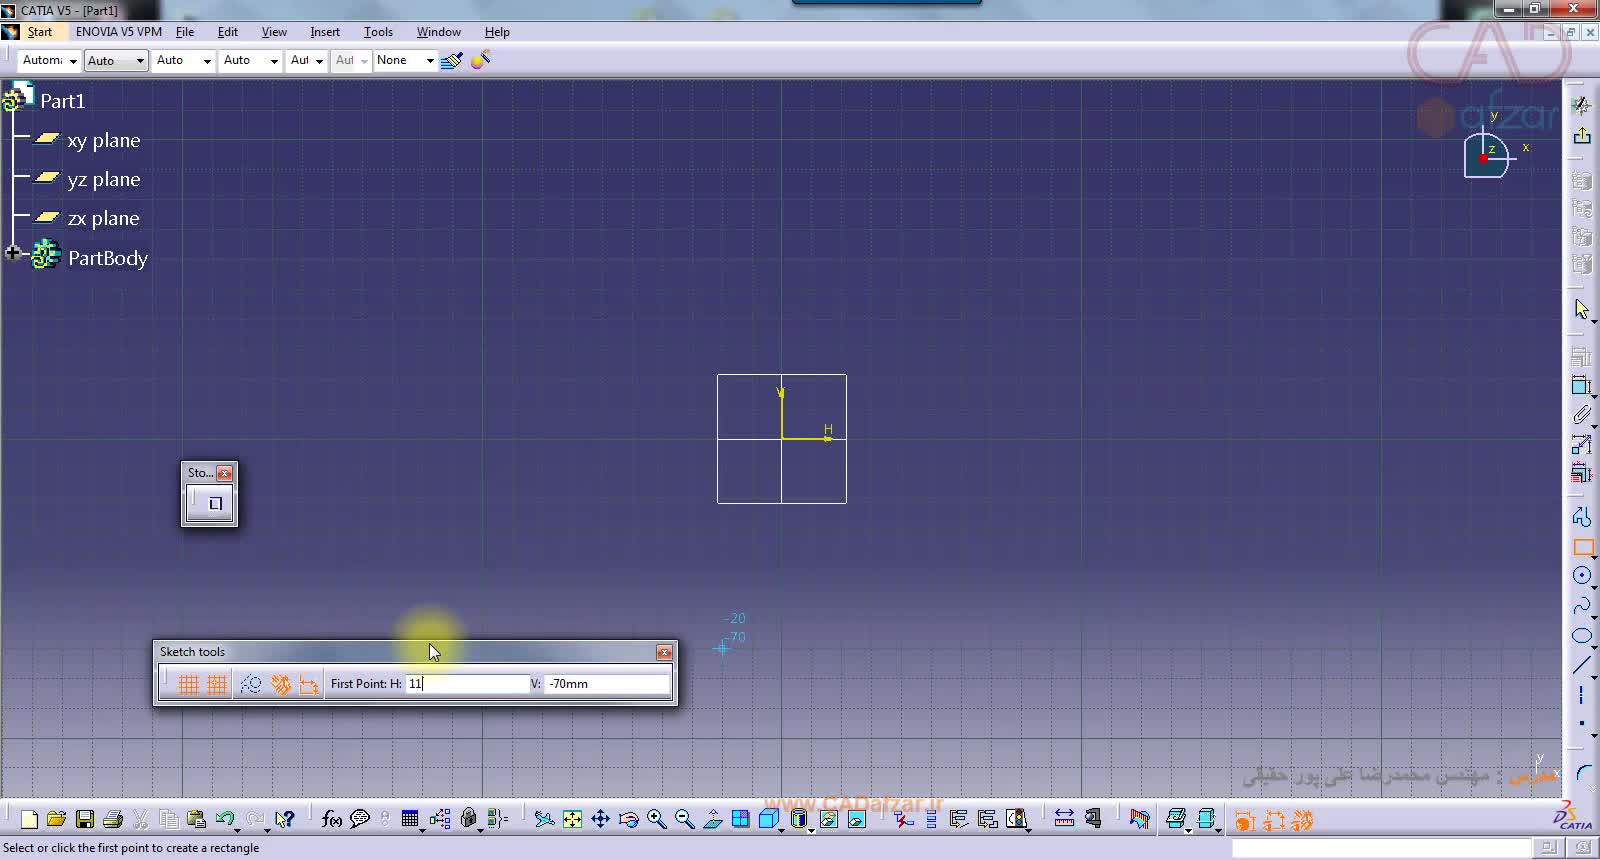Click the Save disk icon
This screenshot has width=1600, height=860.
(x=85, y=820)
